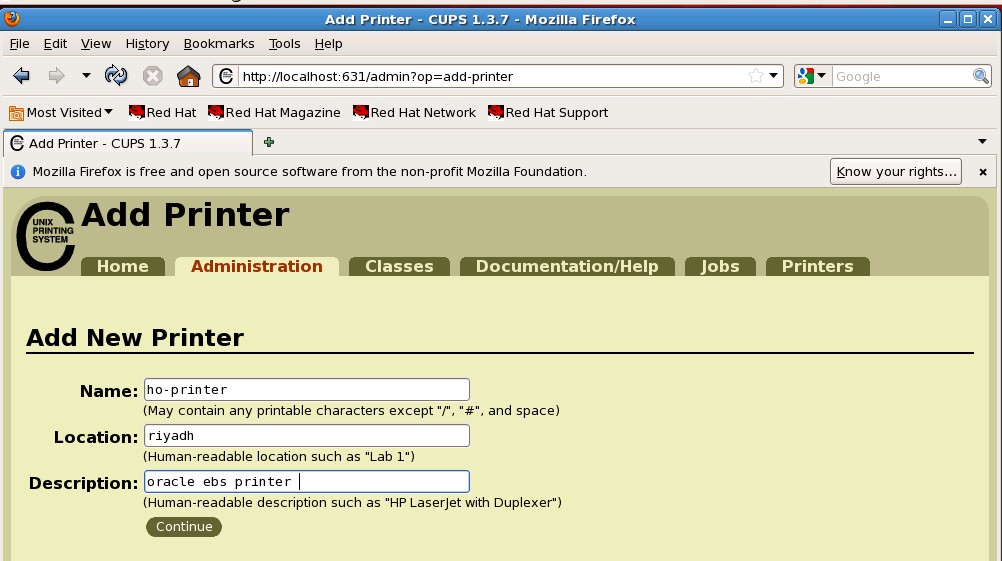Click the Home icon in toolbar
Image resolution: width=1002 pixels, height=561 pixels.
coord(188,76)
